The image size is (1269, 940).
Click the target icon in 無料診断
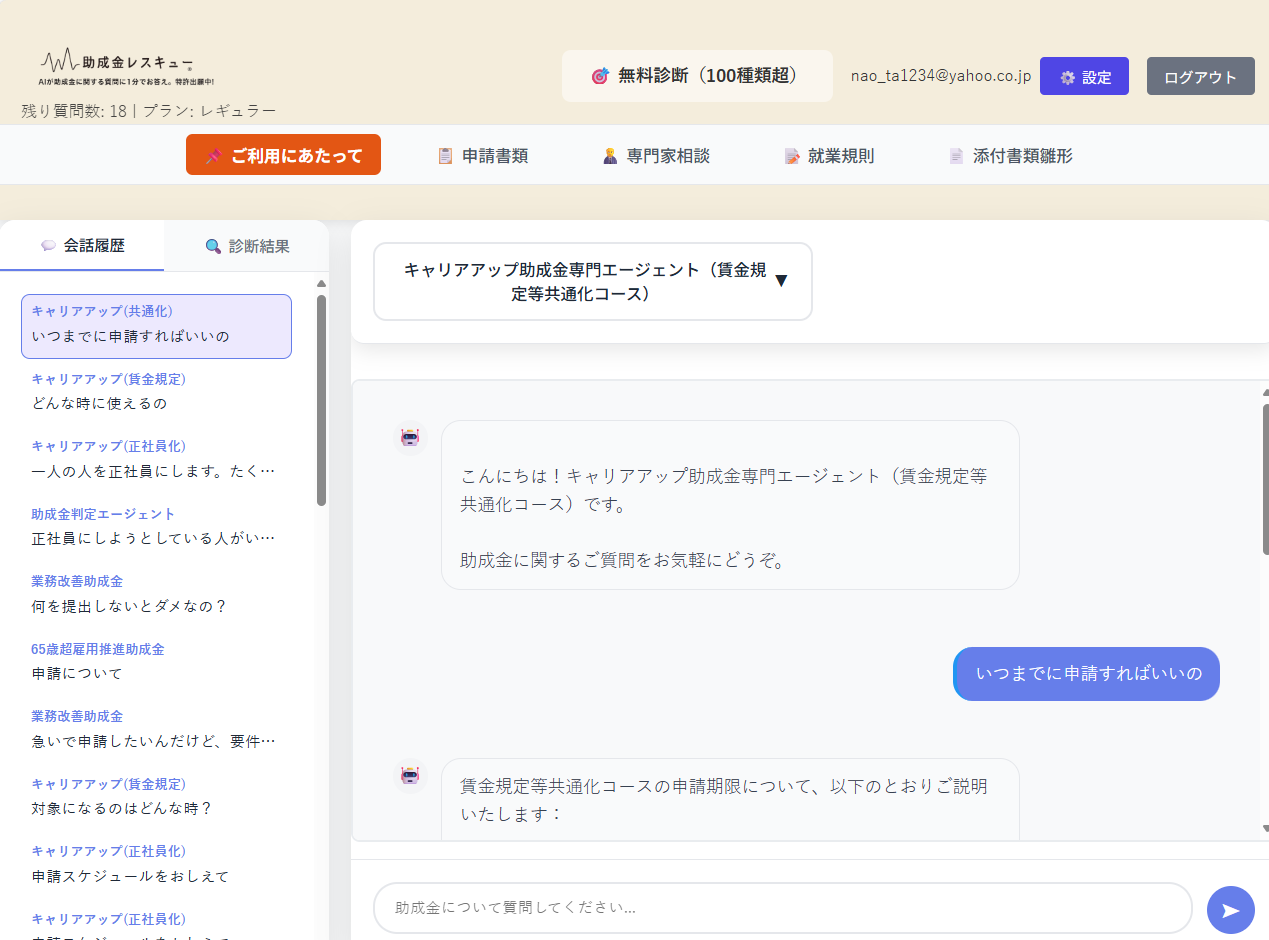click(600, 76)
